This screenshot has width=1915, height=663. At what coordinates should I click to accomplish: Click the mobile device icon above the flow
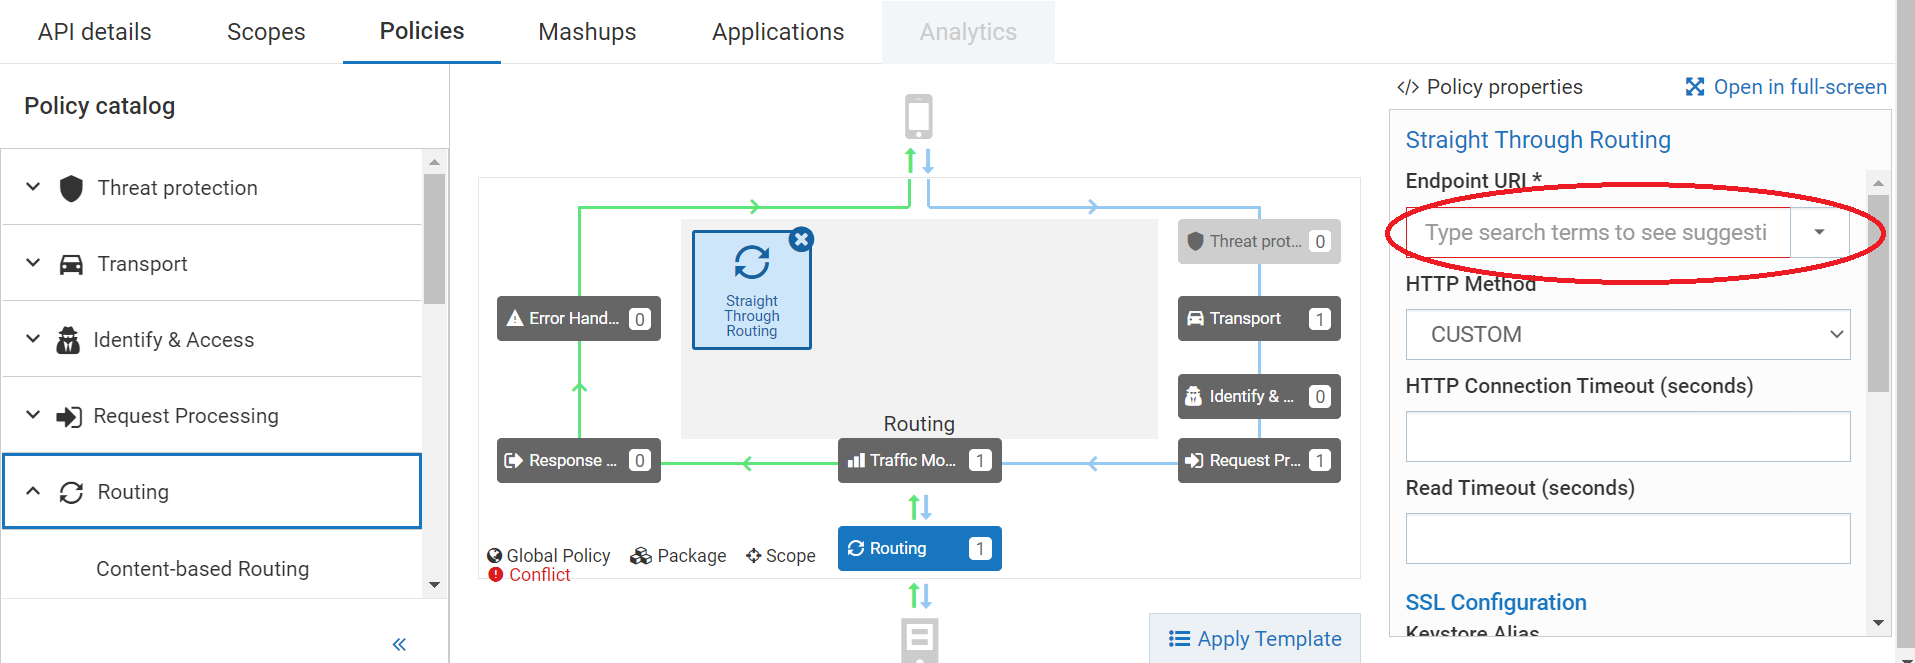click(x=918, y=116)
